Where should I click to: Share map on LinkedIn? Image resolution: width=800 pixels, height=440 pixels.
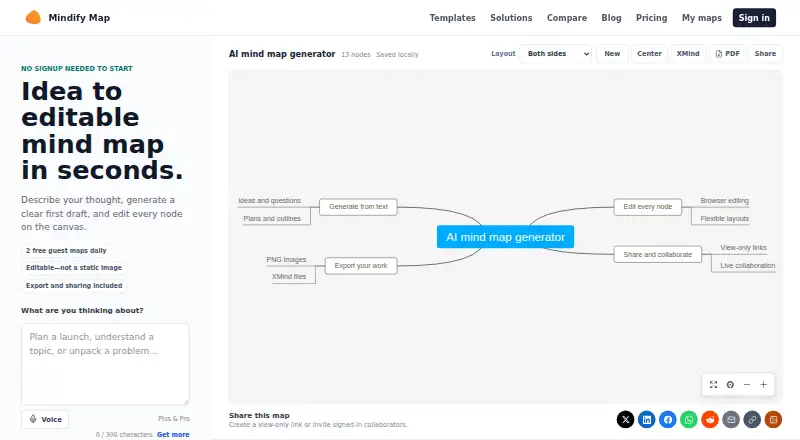coord(646,420)
